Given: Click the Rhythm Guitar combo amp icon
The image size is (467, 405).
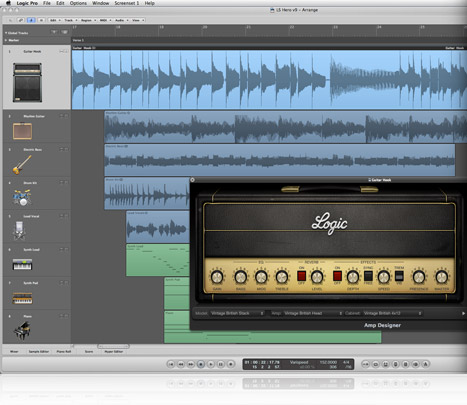Looking at the screenshot, I should [x=22, y=131].
